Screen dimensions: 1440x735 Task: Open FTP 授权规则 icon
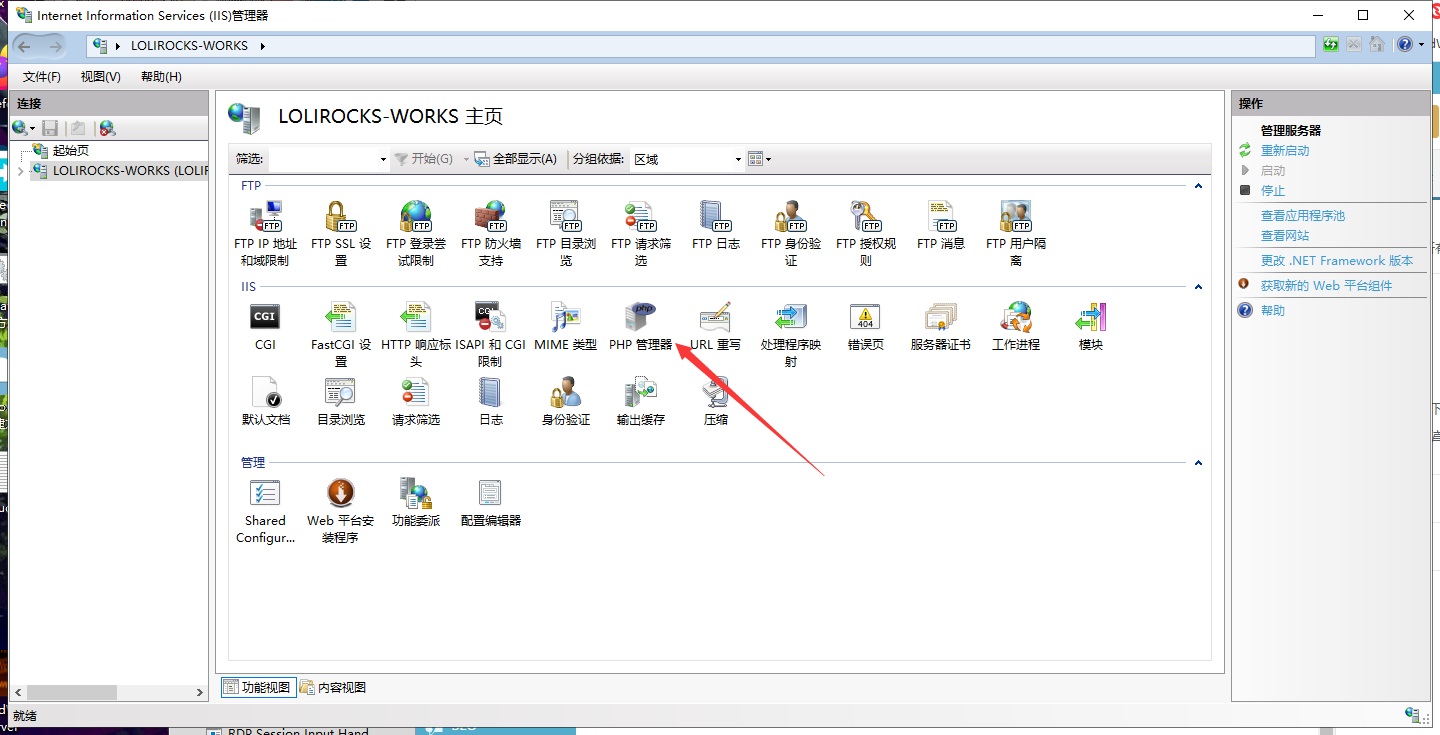click(866, 232)
